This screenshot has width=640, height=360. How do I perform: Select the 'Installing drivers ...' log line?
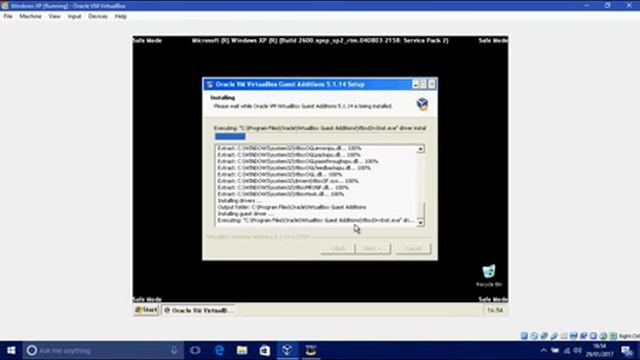click(x=239, y=201)
